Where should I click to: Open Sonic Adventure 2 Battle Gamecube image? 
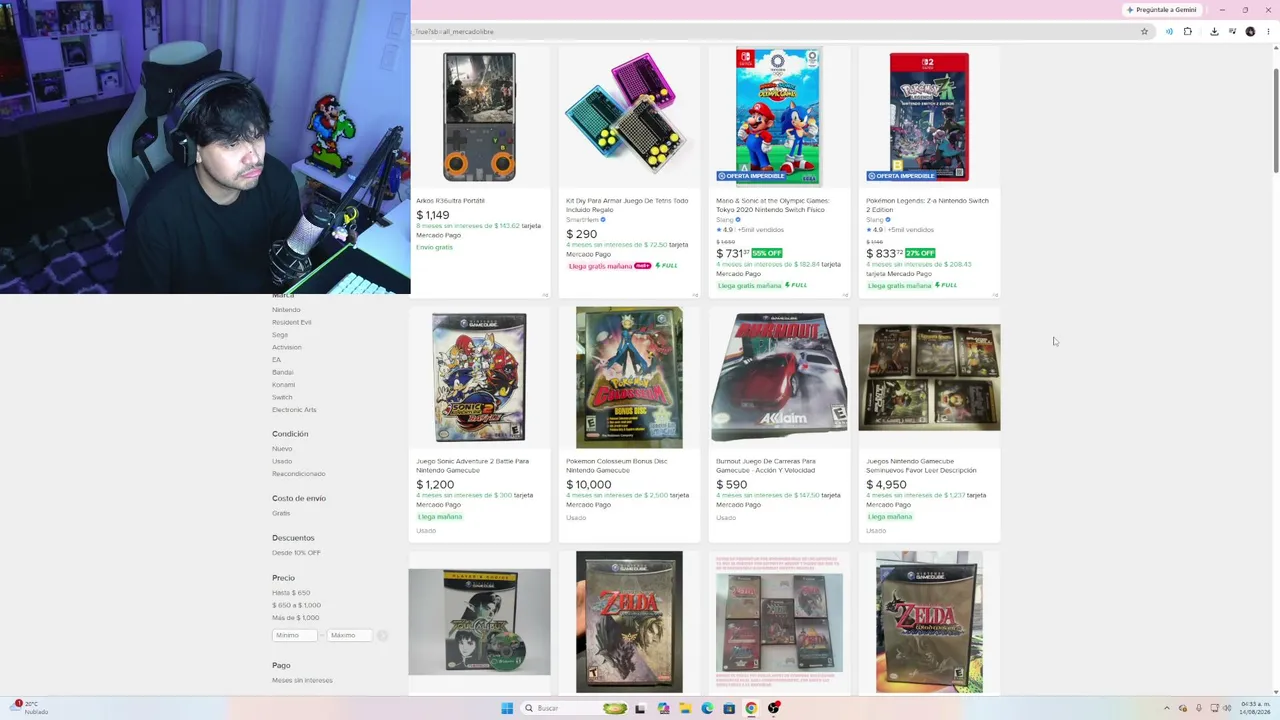click(479, 377)
